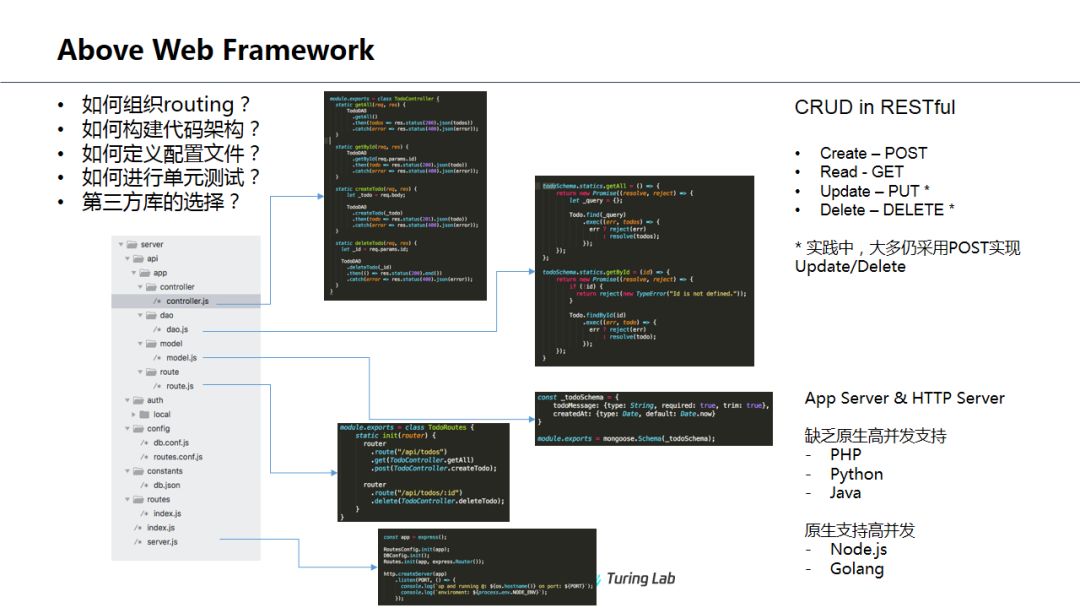Click the Node.js list entry

click(x=858, y=549)
